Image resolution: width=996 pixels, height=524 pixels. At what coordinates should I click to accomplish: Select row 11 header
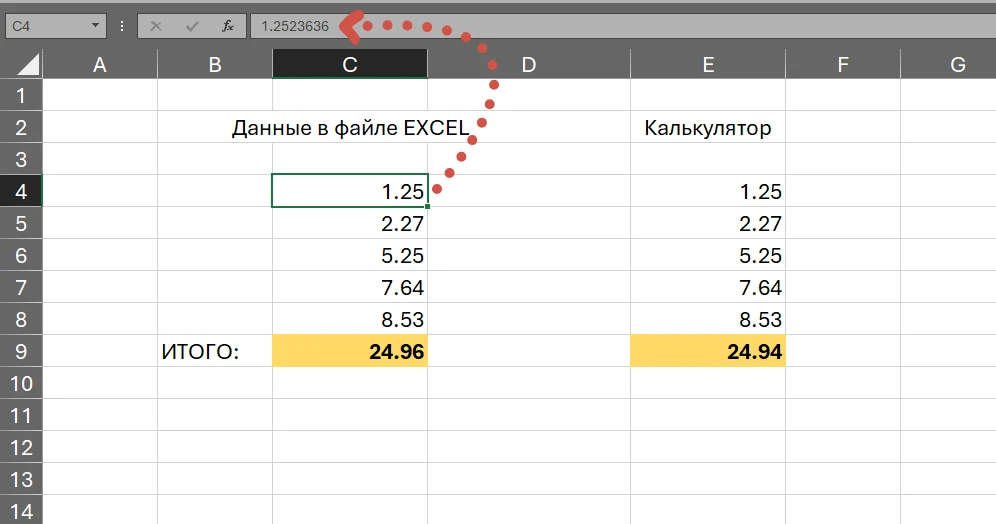click(21, 415)
